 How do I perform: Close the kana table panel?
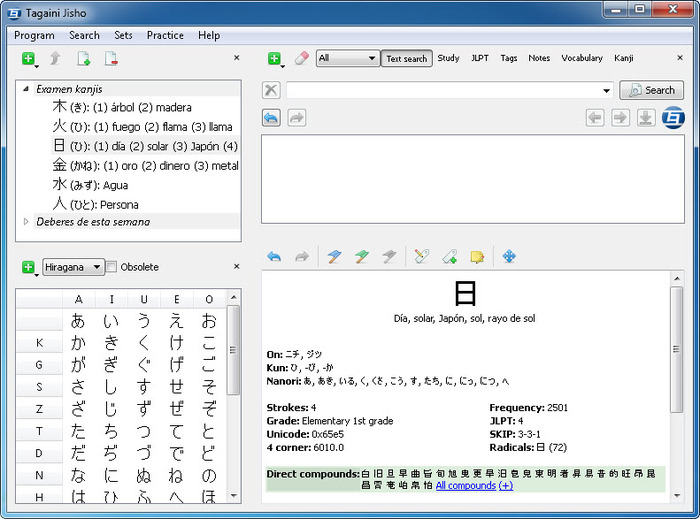pyautogui.click(x=237, y=266)
